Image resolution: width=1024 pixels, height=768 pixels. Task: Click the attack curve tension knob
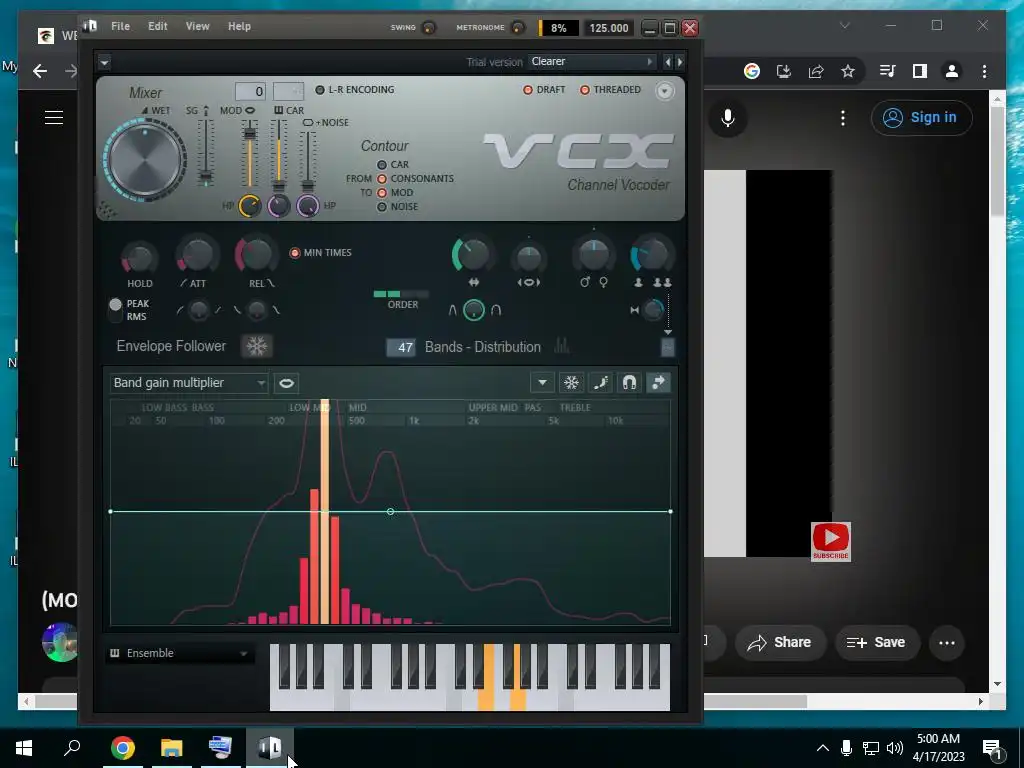(x=199, y=310)
